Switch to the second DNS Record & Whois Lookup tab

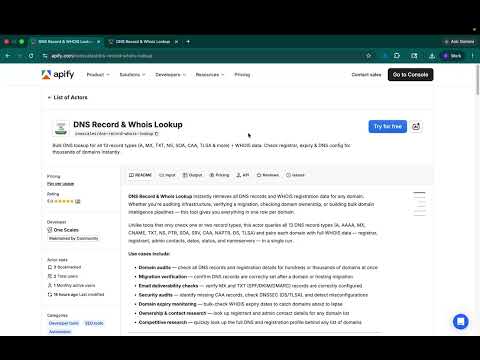pyautogui.click(x=143, y=42)
